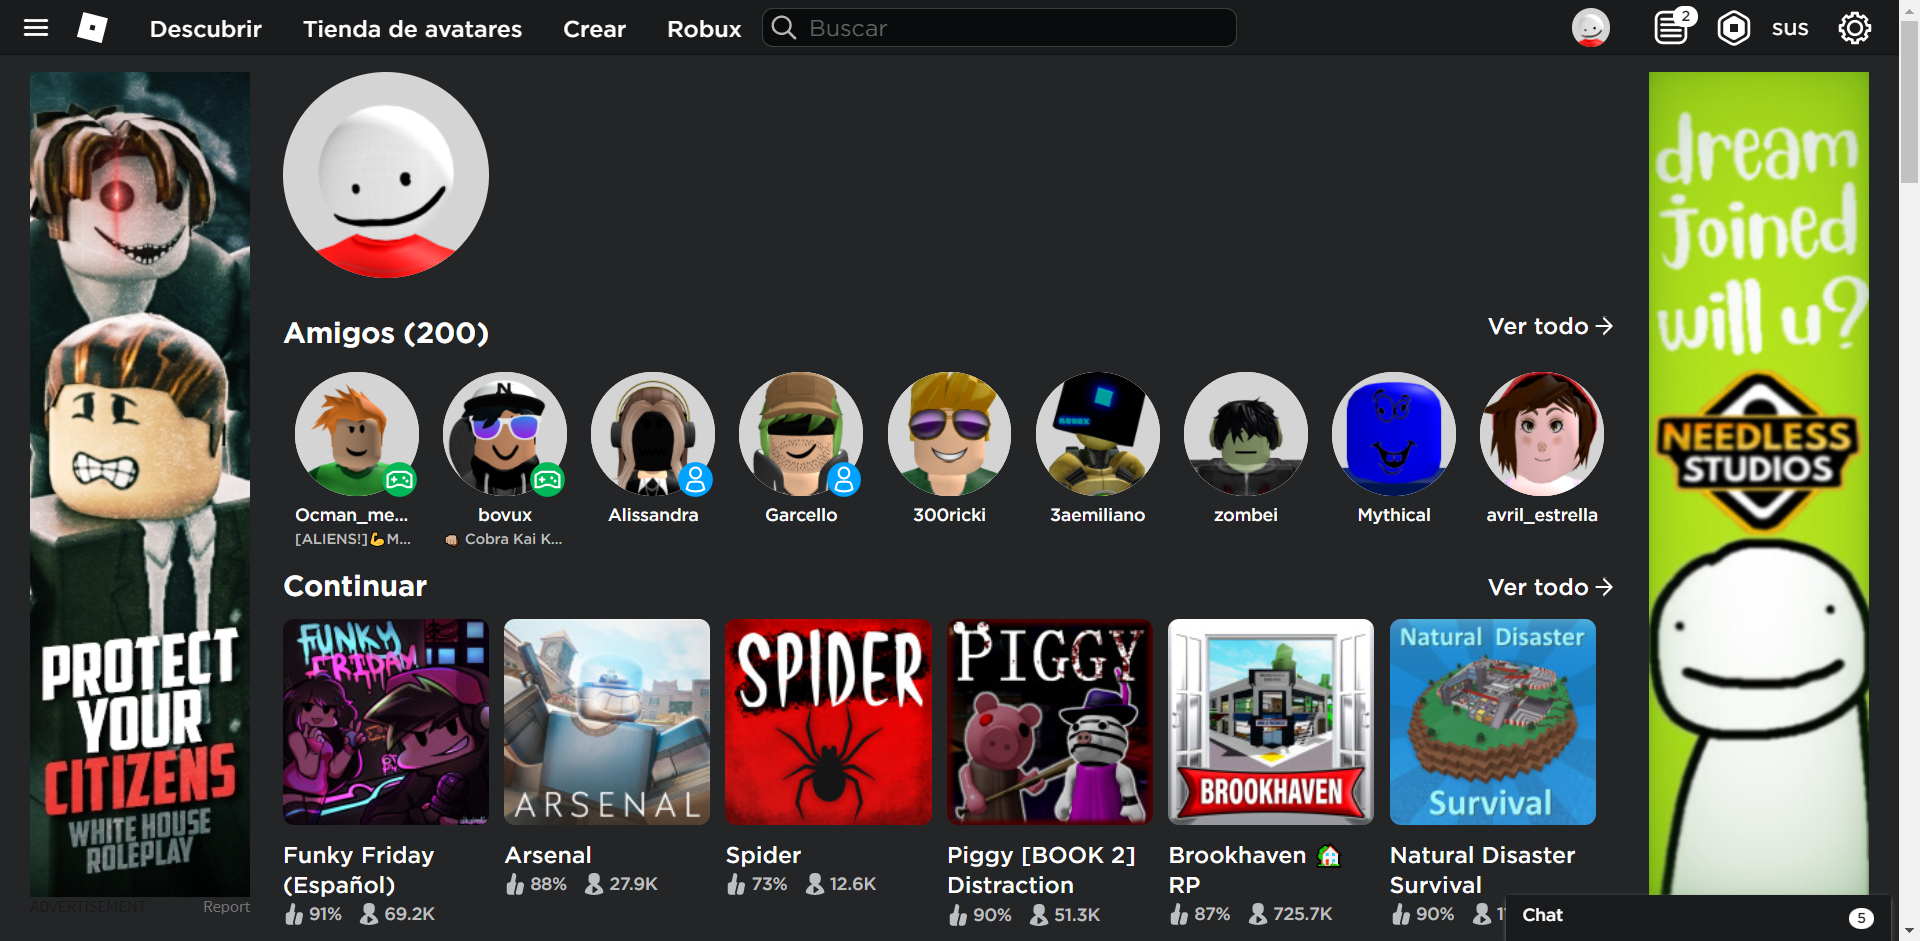
Task: Open the Descubrir menu
Action: [206, 29]
